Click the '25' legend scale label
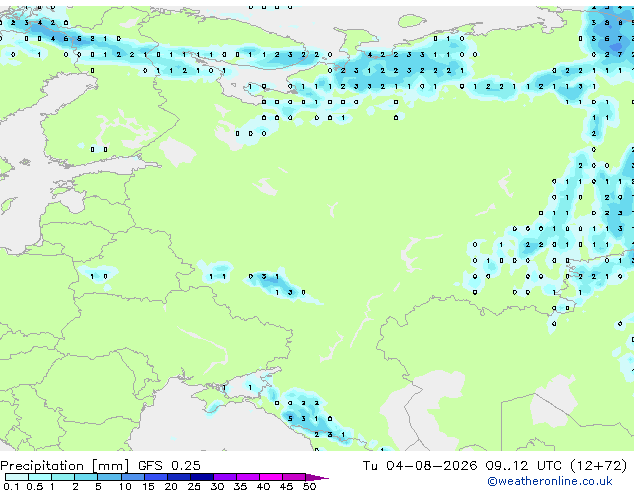 click(194, 486)
